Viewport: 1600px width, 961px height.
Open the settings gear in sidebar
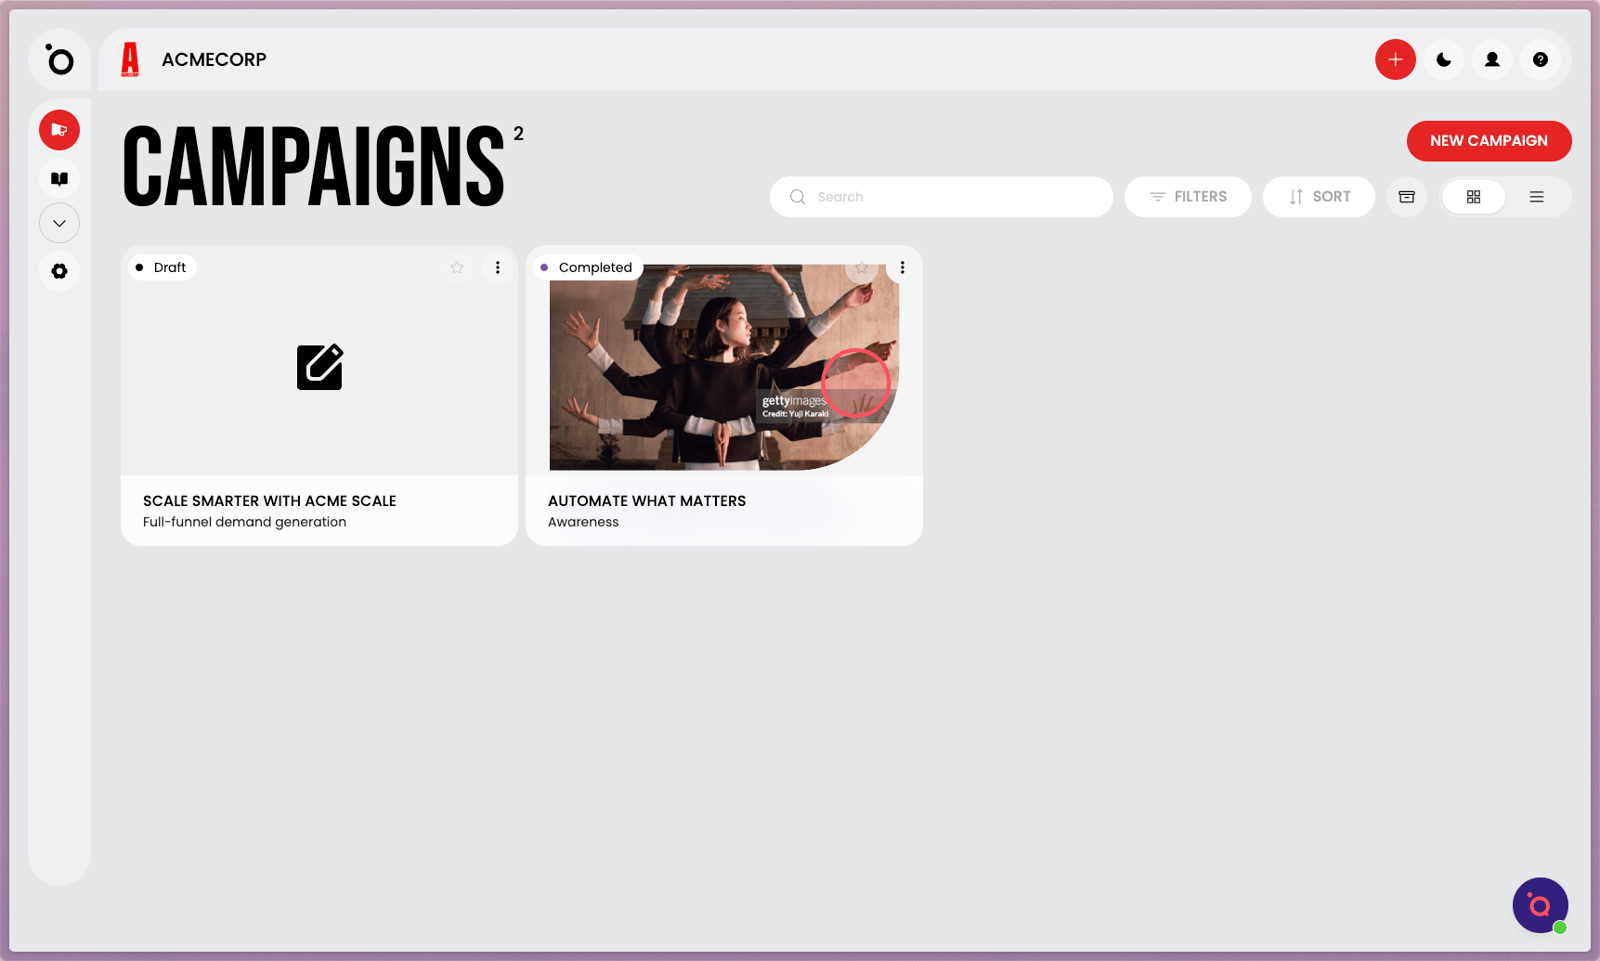click(59, 271)
